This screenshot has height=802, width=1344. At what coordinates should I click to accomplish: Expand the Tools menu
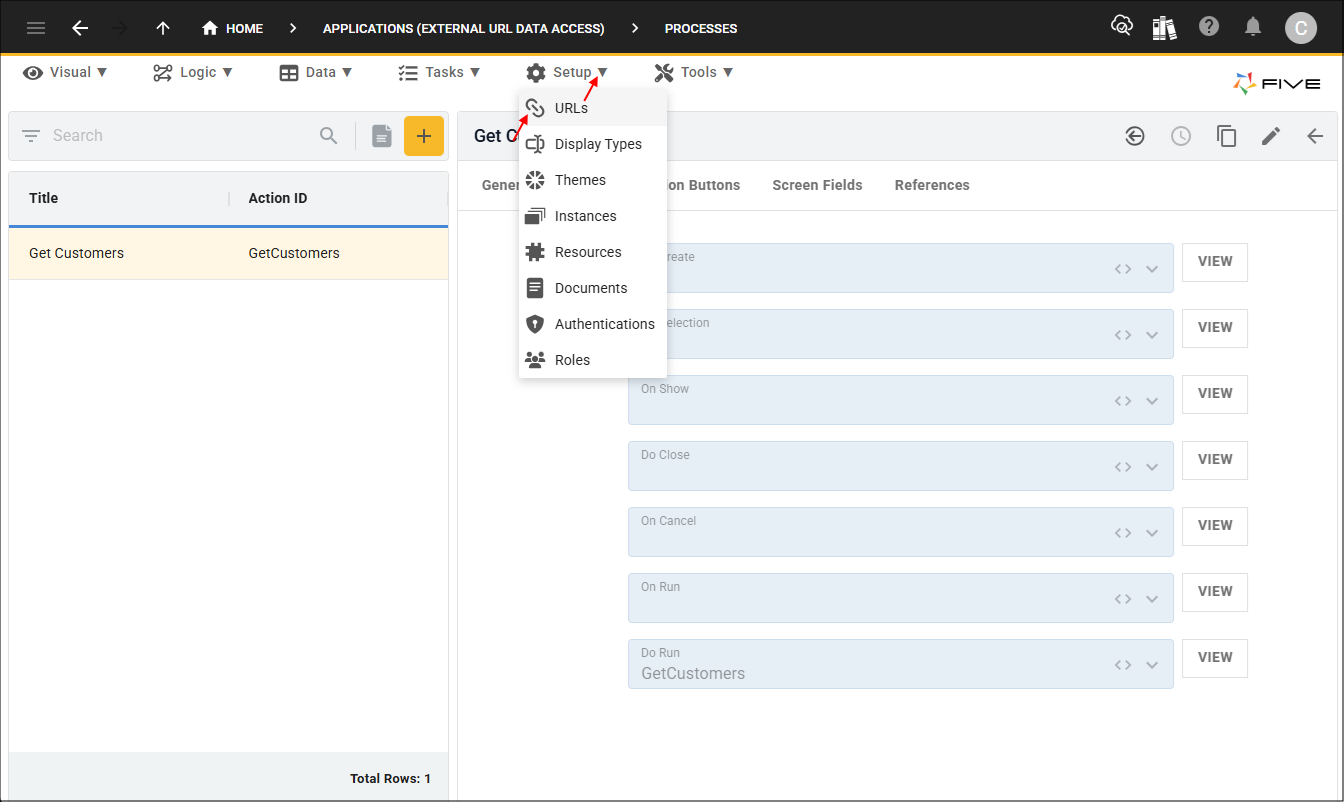coord(694,72)
